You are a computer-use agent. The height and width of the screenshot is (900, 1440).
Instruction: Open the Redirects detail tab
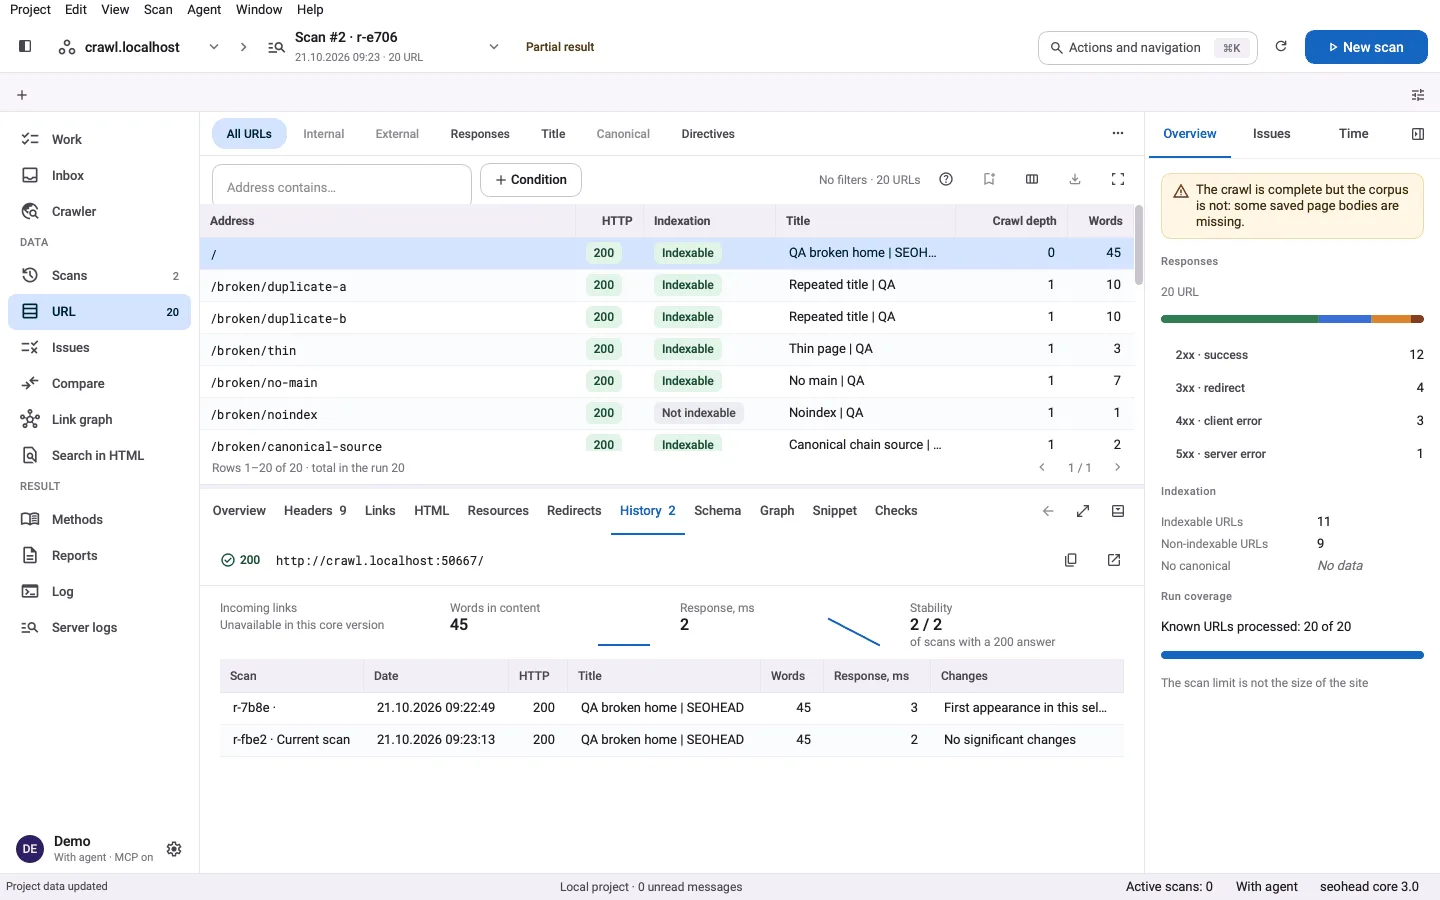(x=574, y=511)
